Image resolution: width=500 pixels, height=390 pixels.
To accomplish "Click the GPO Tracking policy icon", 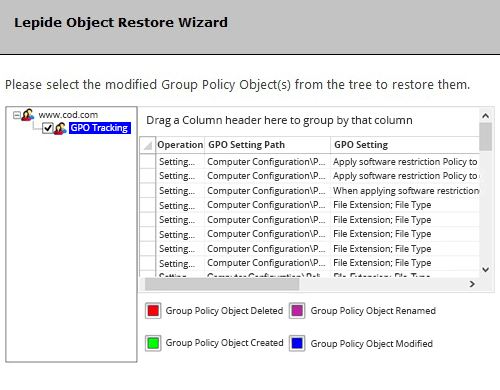I will pos(60,128).
